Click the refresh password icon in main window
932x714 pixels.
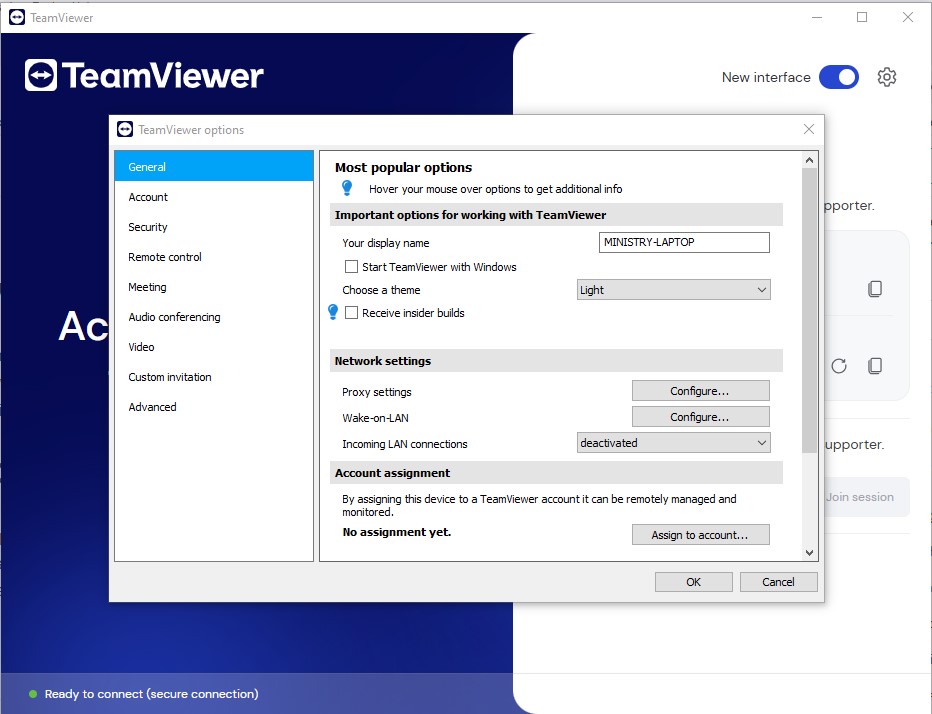point(839,366)
